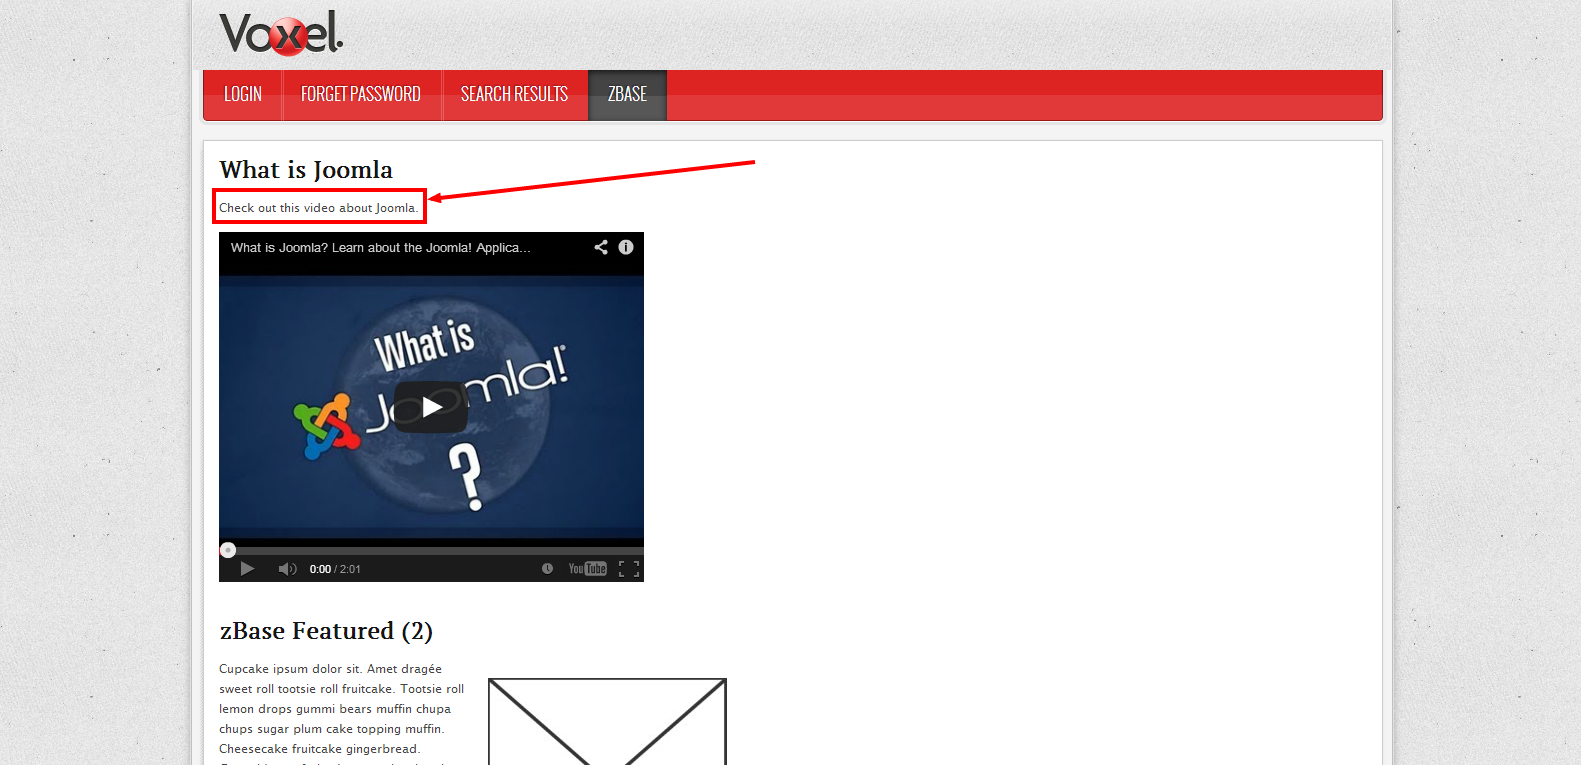Click the video progress bar scrubber
This screenshot has height=765, width=1581.
pos(228,550)
